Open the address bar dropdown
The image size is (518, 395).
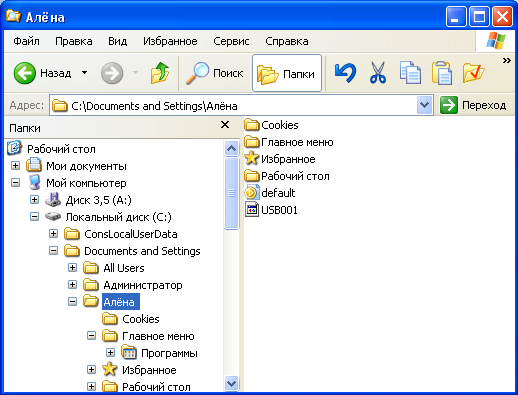pos(424,105)
